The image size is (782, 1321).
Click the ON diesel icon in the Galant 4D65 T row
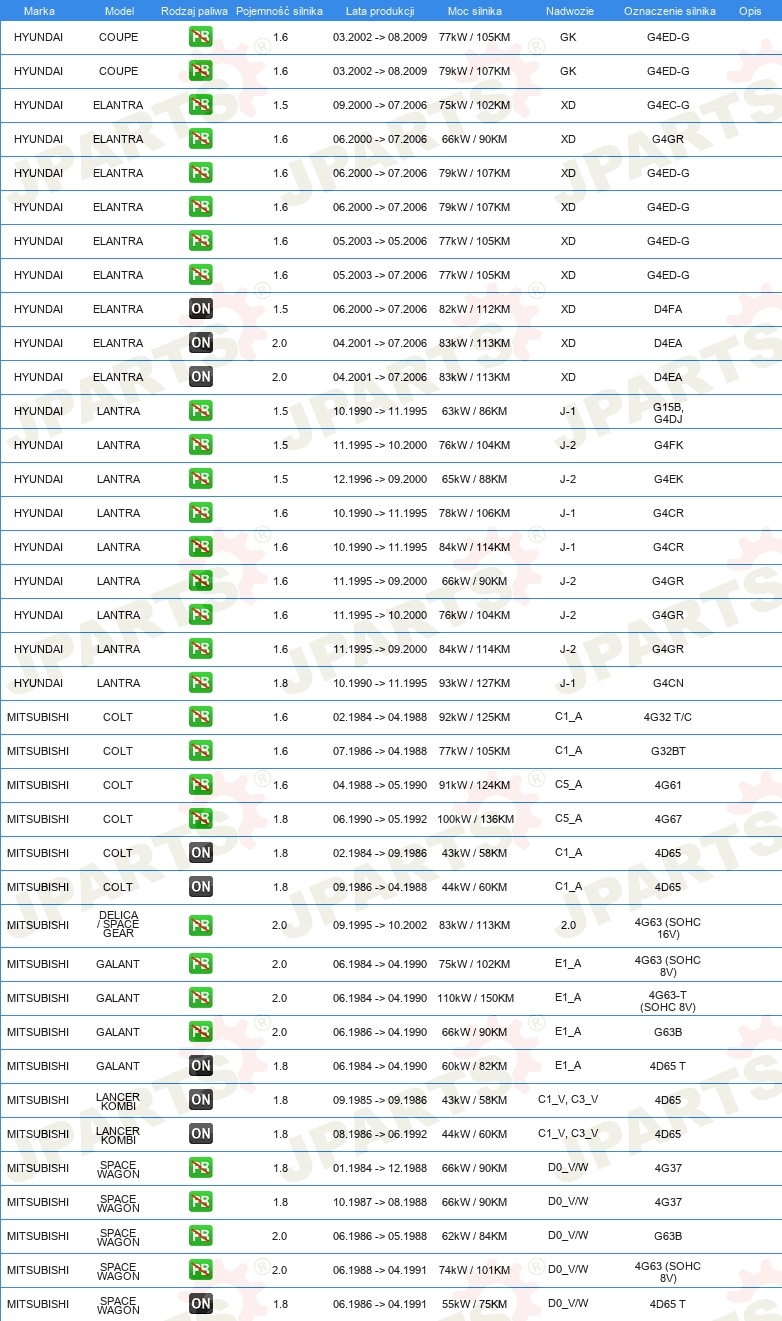point(201,1066)
